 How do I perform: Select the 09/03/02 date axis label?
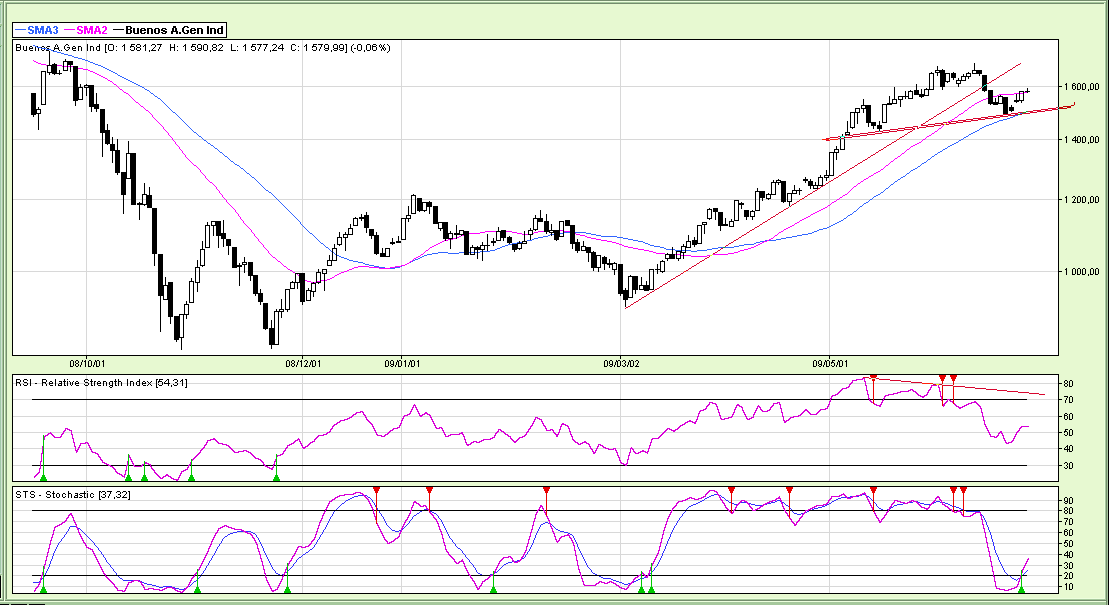pos(621,364)
